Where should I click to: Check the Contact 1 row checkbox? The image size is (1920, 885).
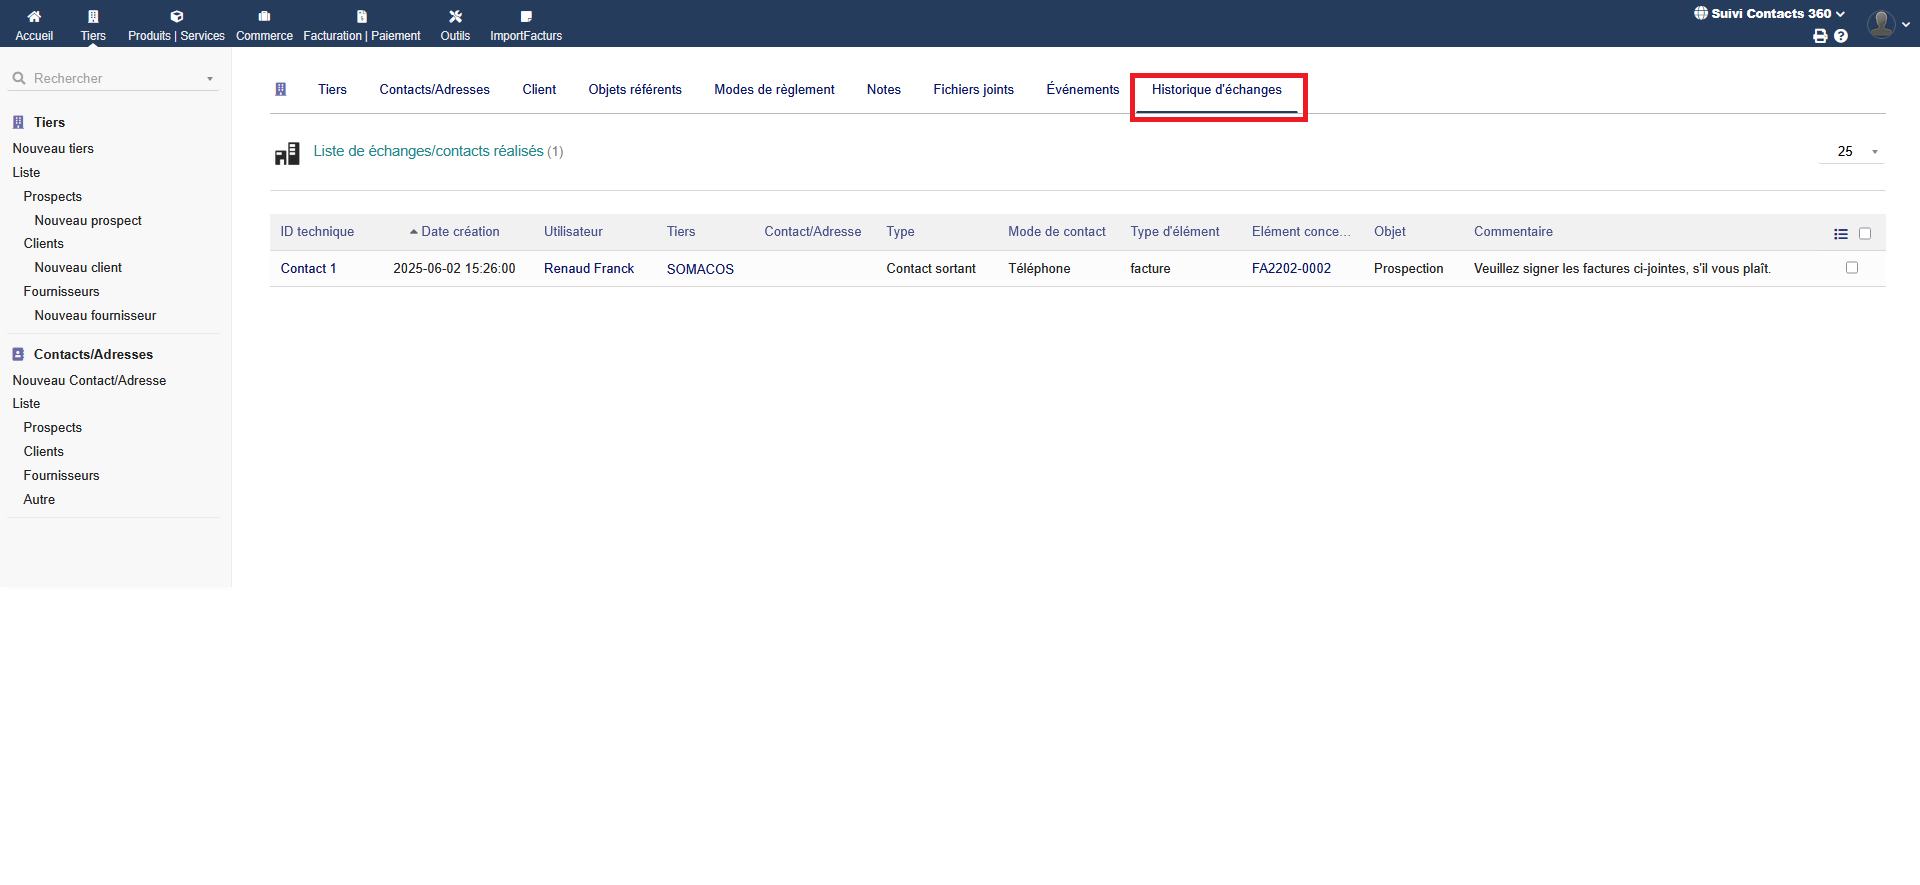point(1852,268)
